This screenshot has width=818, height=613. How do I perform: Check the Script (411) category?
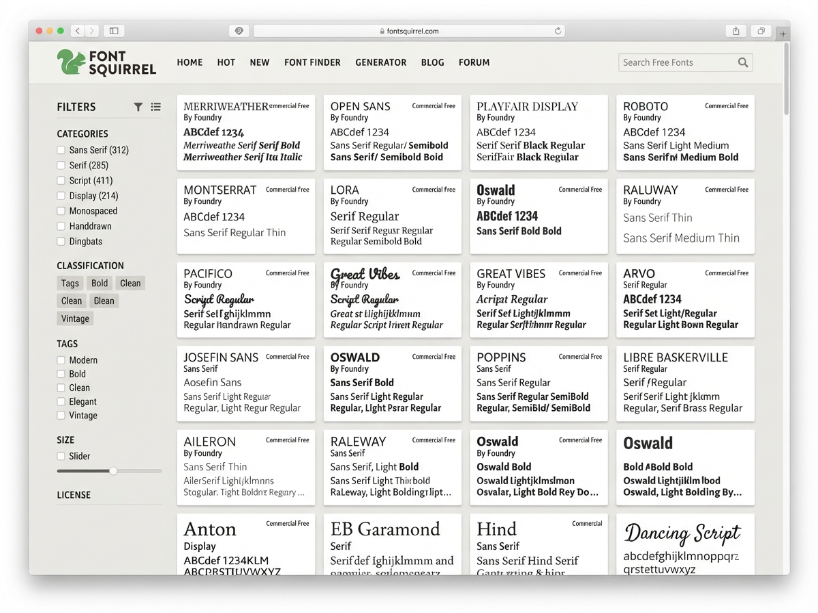coord(61,181)
